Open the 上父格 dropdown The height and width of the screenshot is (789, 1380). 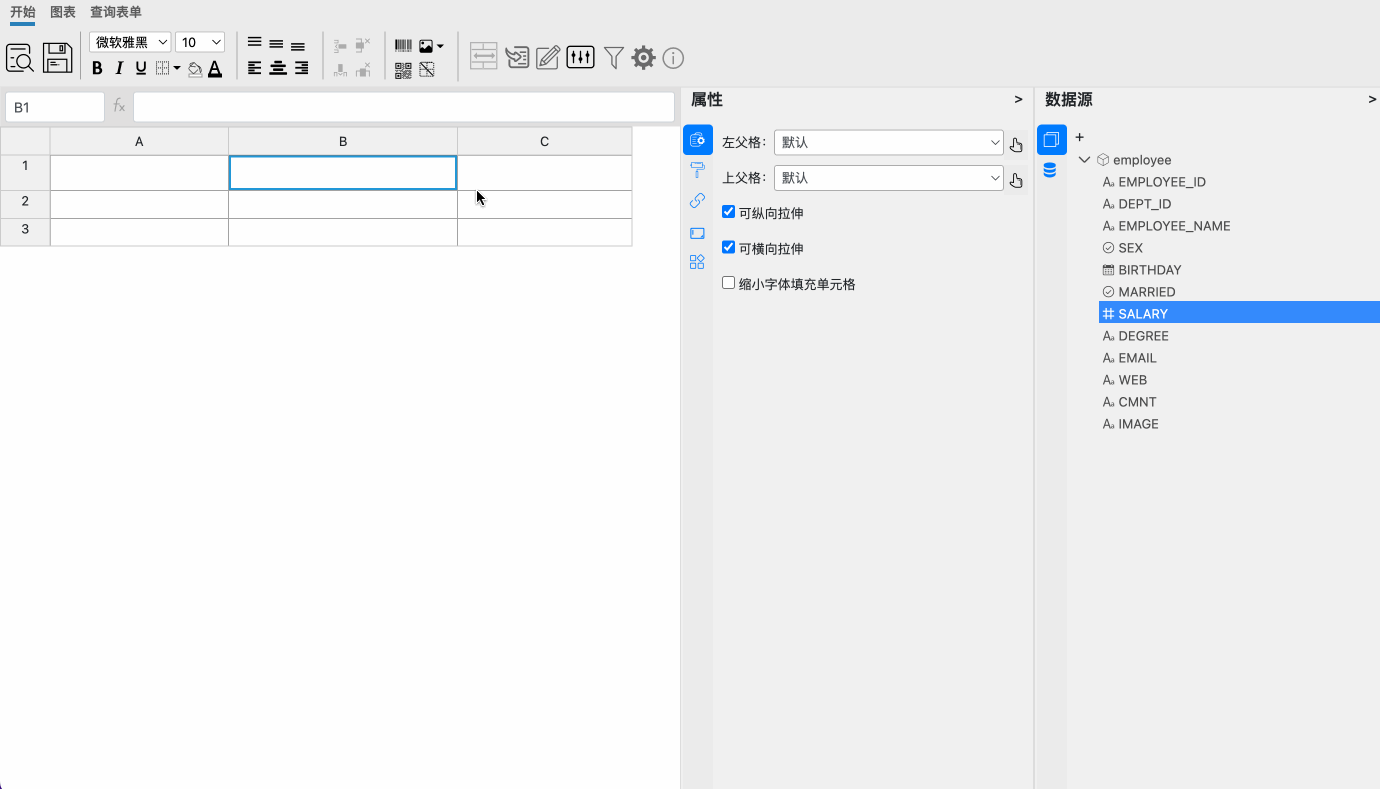click(x=889, y=178)
